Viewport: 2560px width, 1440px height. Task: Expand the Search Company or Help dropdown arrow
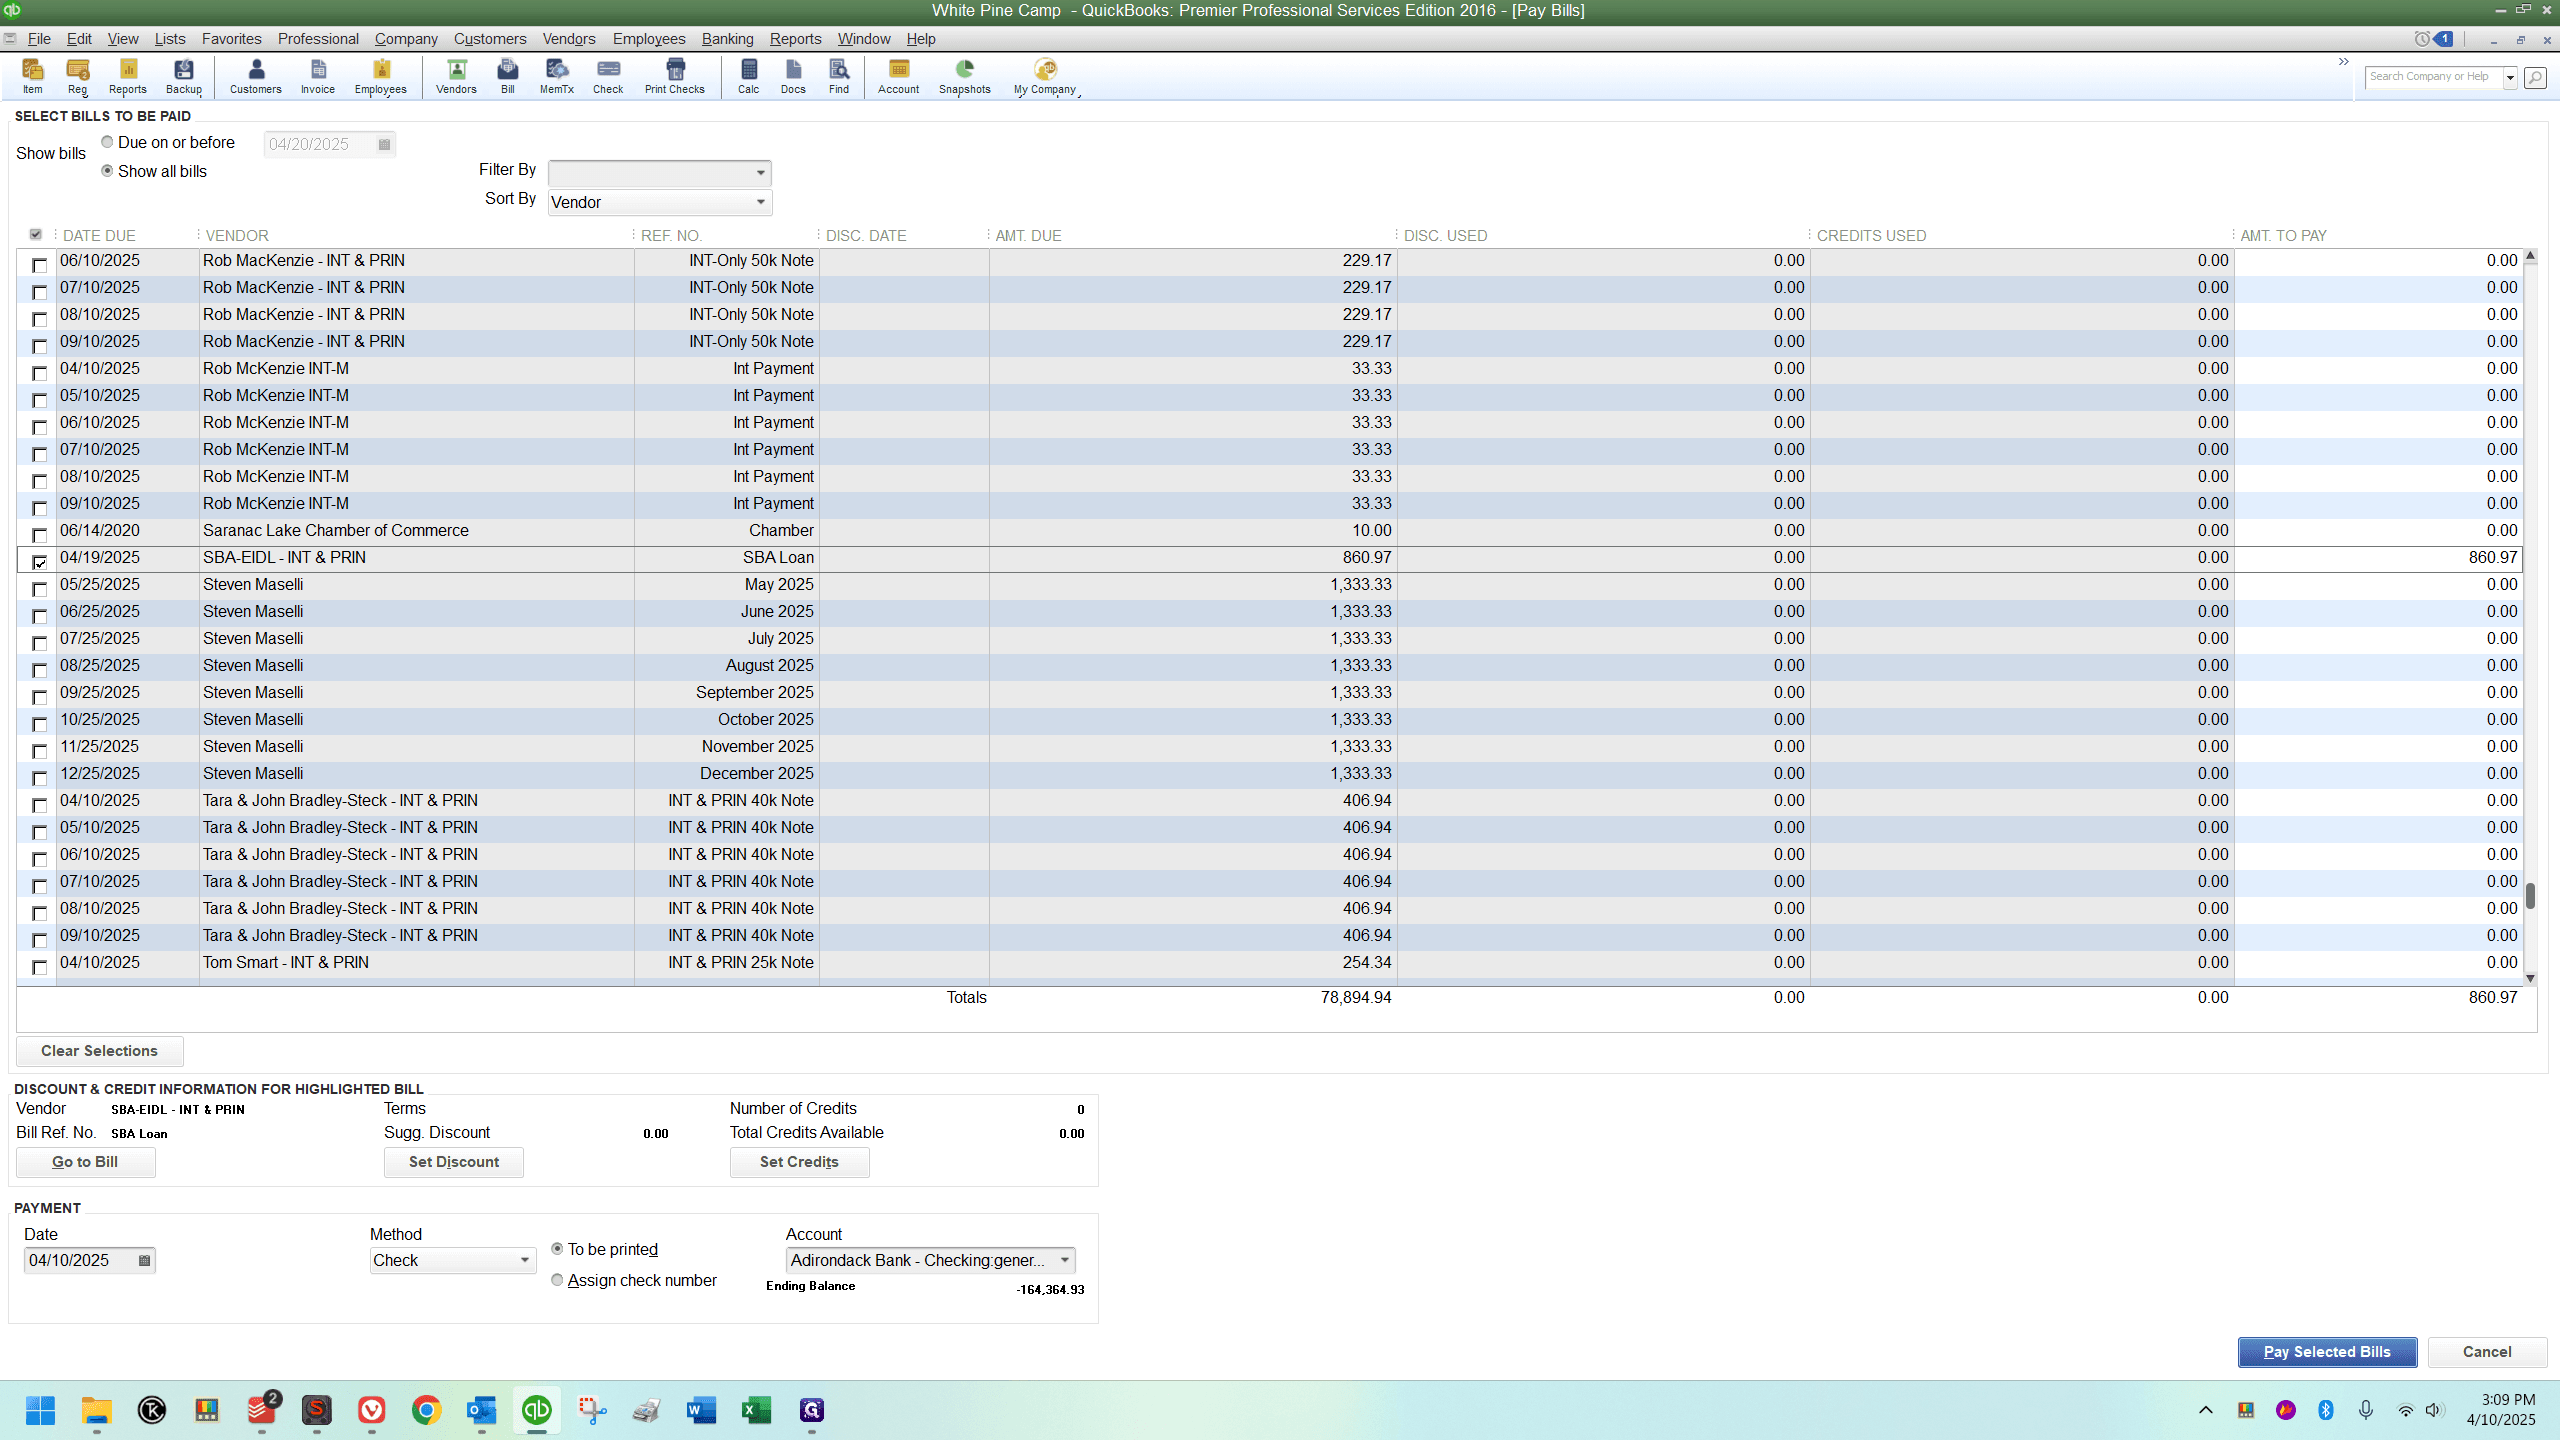click(x=2510, y=77)
